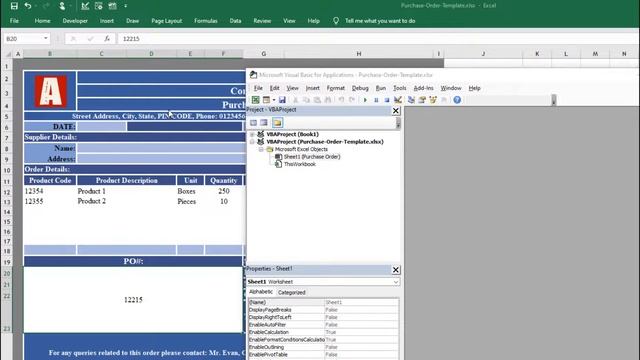
Task: Open Sheet1 Worksheet object dropdown in Properties
Action: (x=395, y=282)
